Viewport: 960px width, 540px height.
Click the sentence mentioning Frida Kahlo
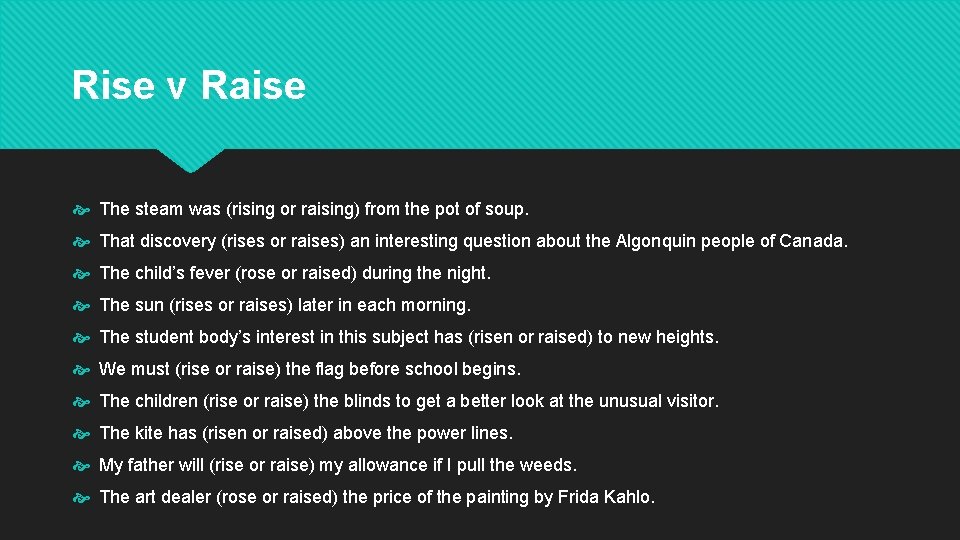point(377,497)
